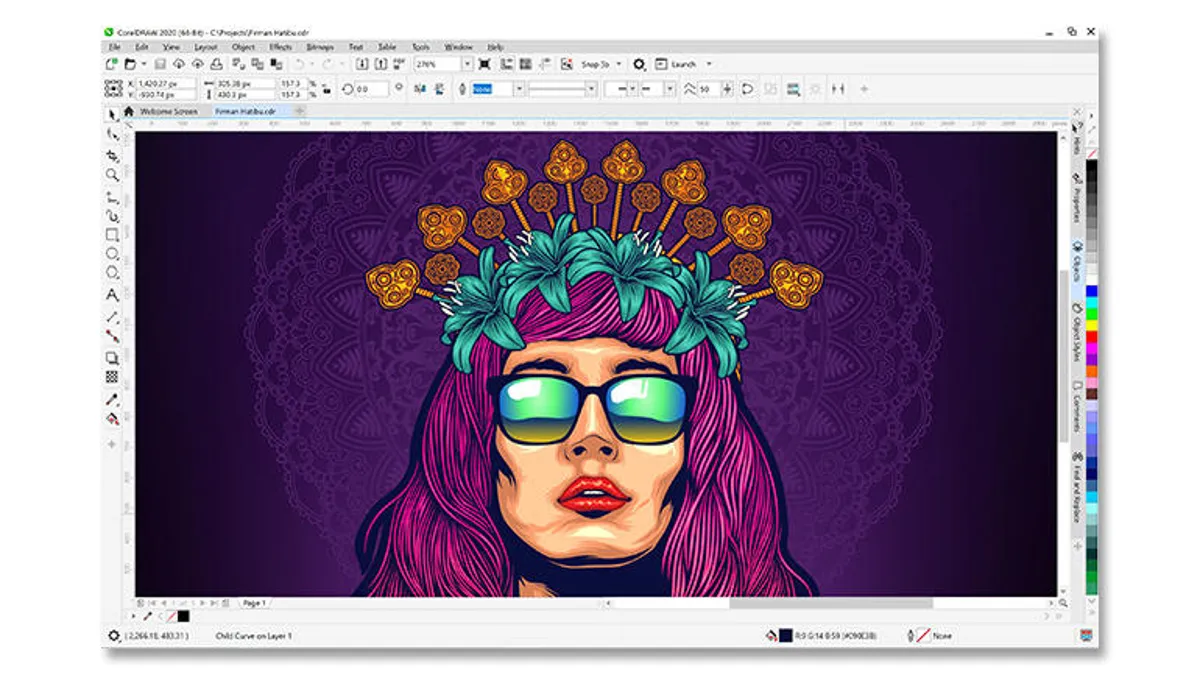Select the Rectangle tool

pos(112,235)
